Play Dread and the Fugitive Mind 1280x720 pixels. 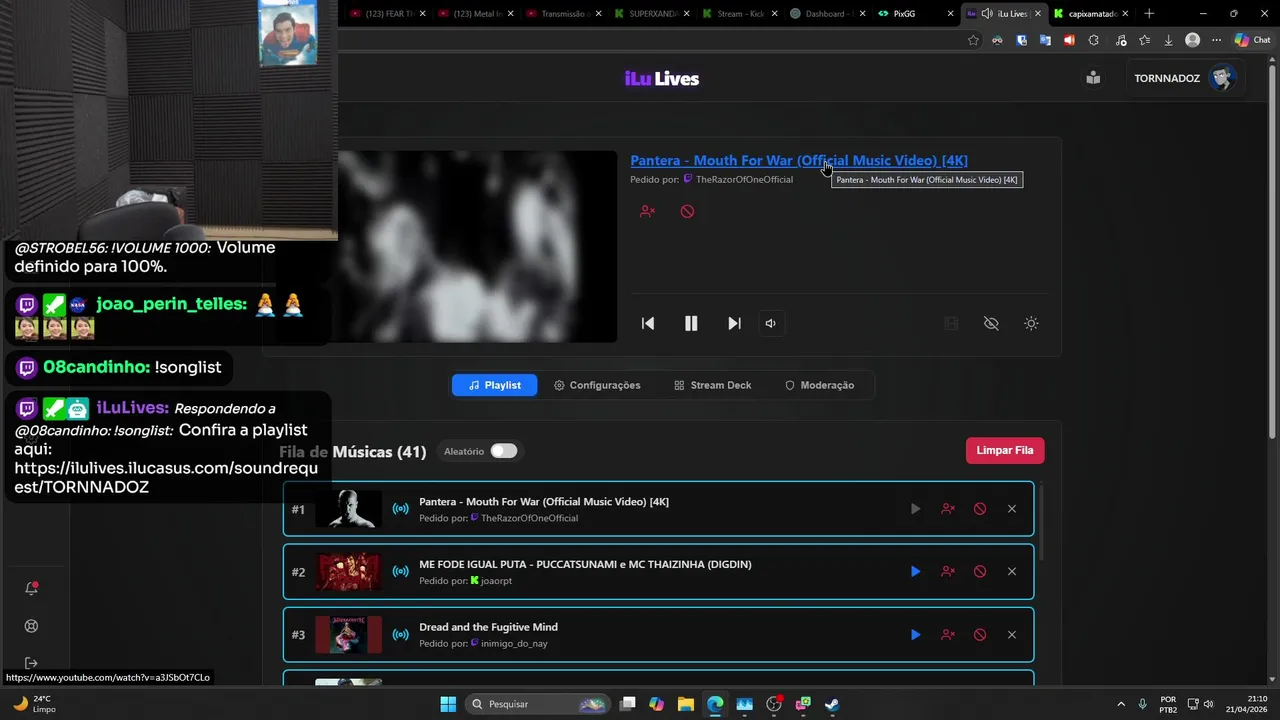click(915, 635)
